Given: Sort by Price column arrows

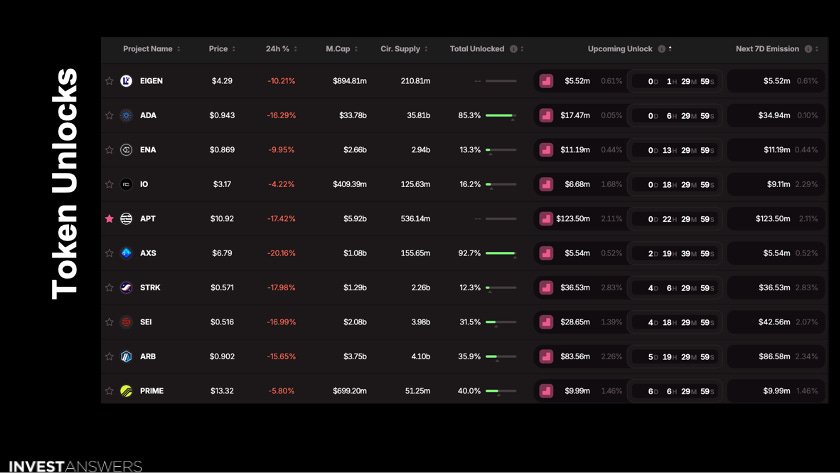Looking at the screenshot, I should point(234,49).
